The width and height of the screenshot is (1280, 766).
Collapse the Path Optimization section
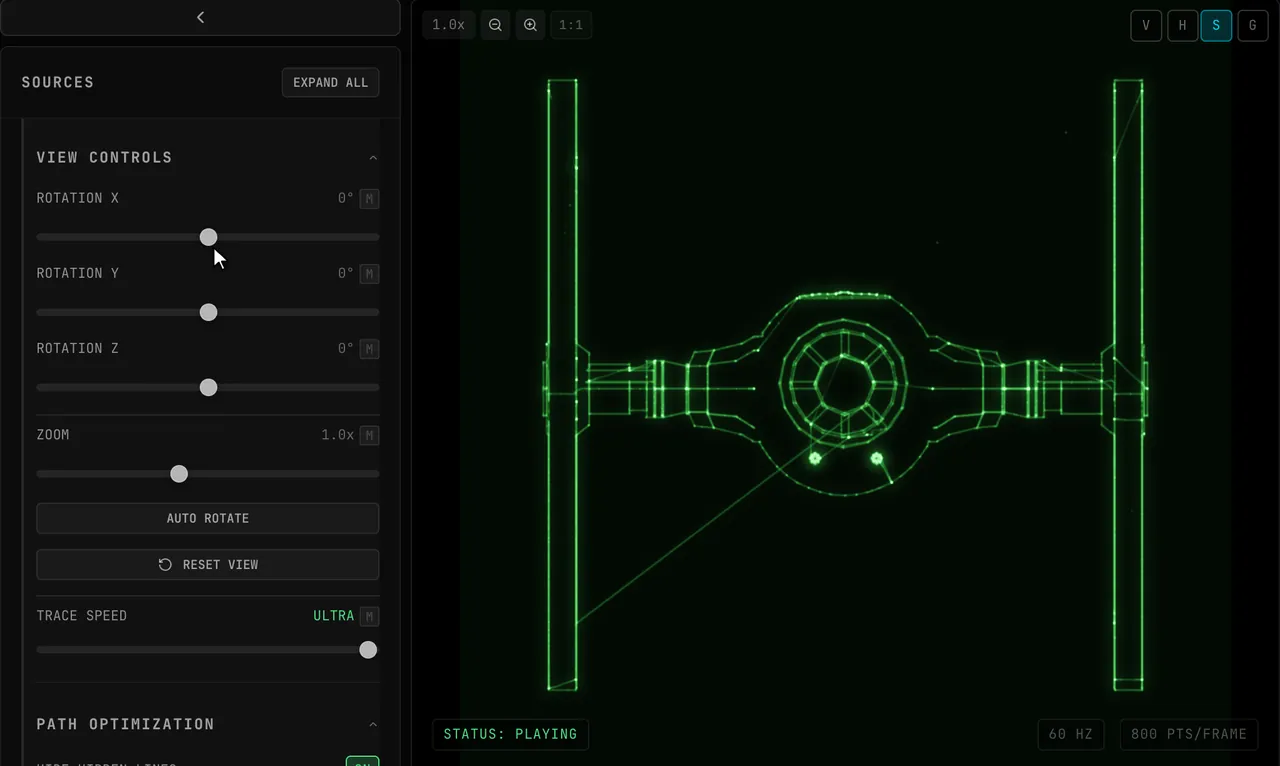click(373, 724)
